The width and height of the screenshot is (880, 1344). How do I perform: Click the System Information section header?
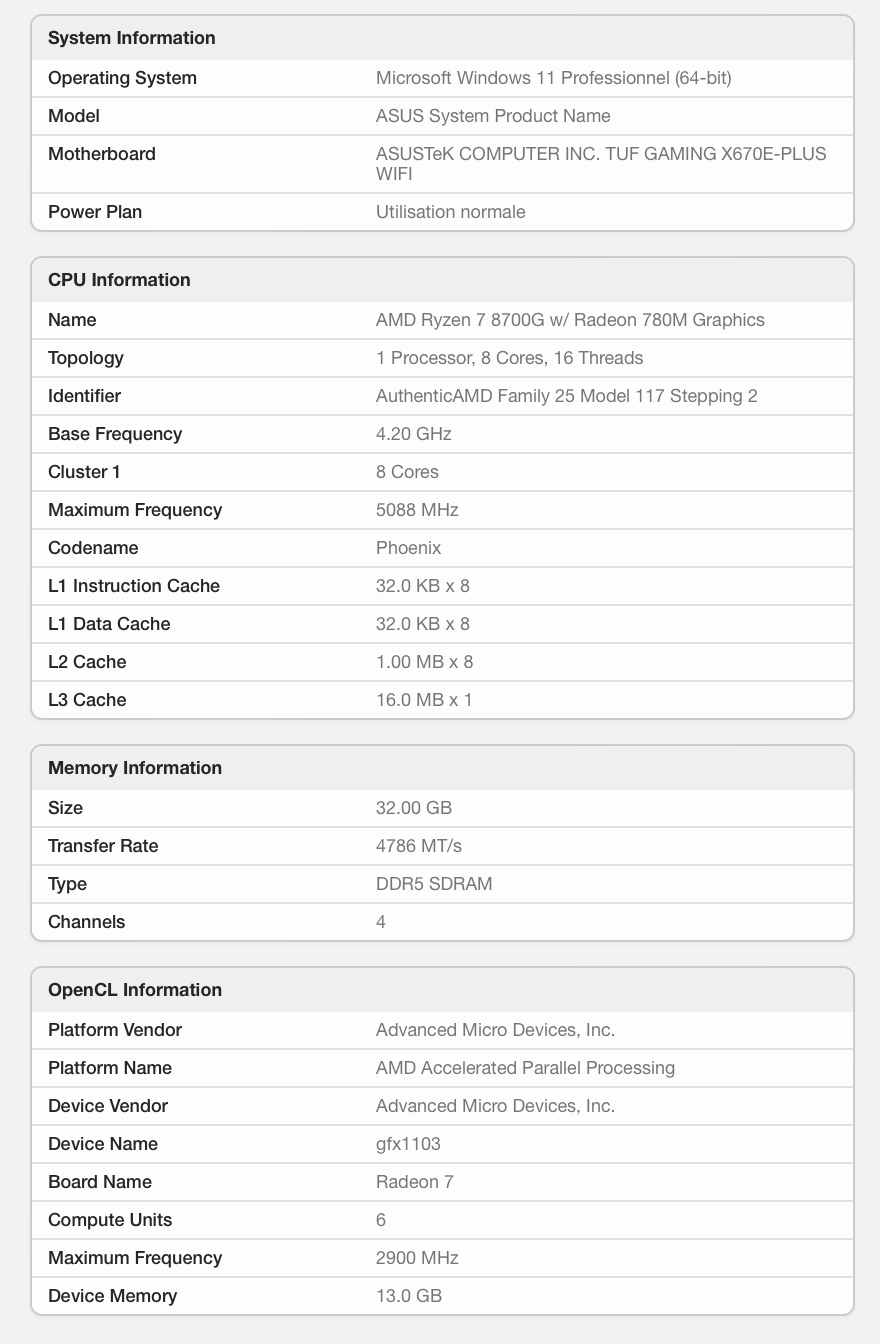tap(131, 38)
